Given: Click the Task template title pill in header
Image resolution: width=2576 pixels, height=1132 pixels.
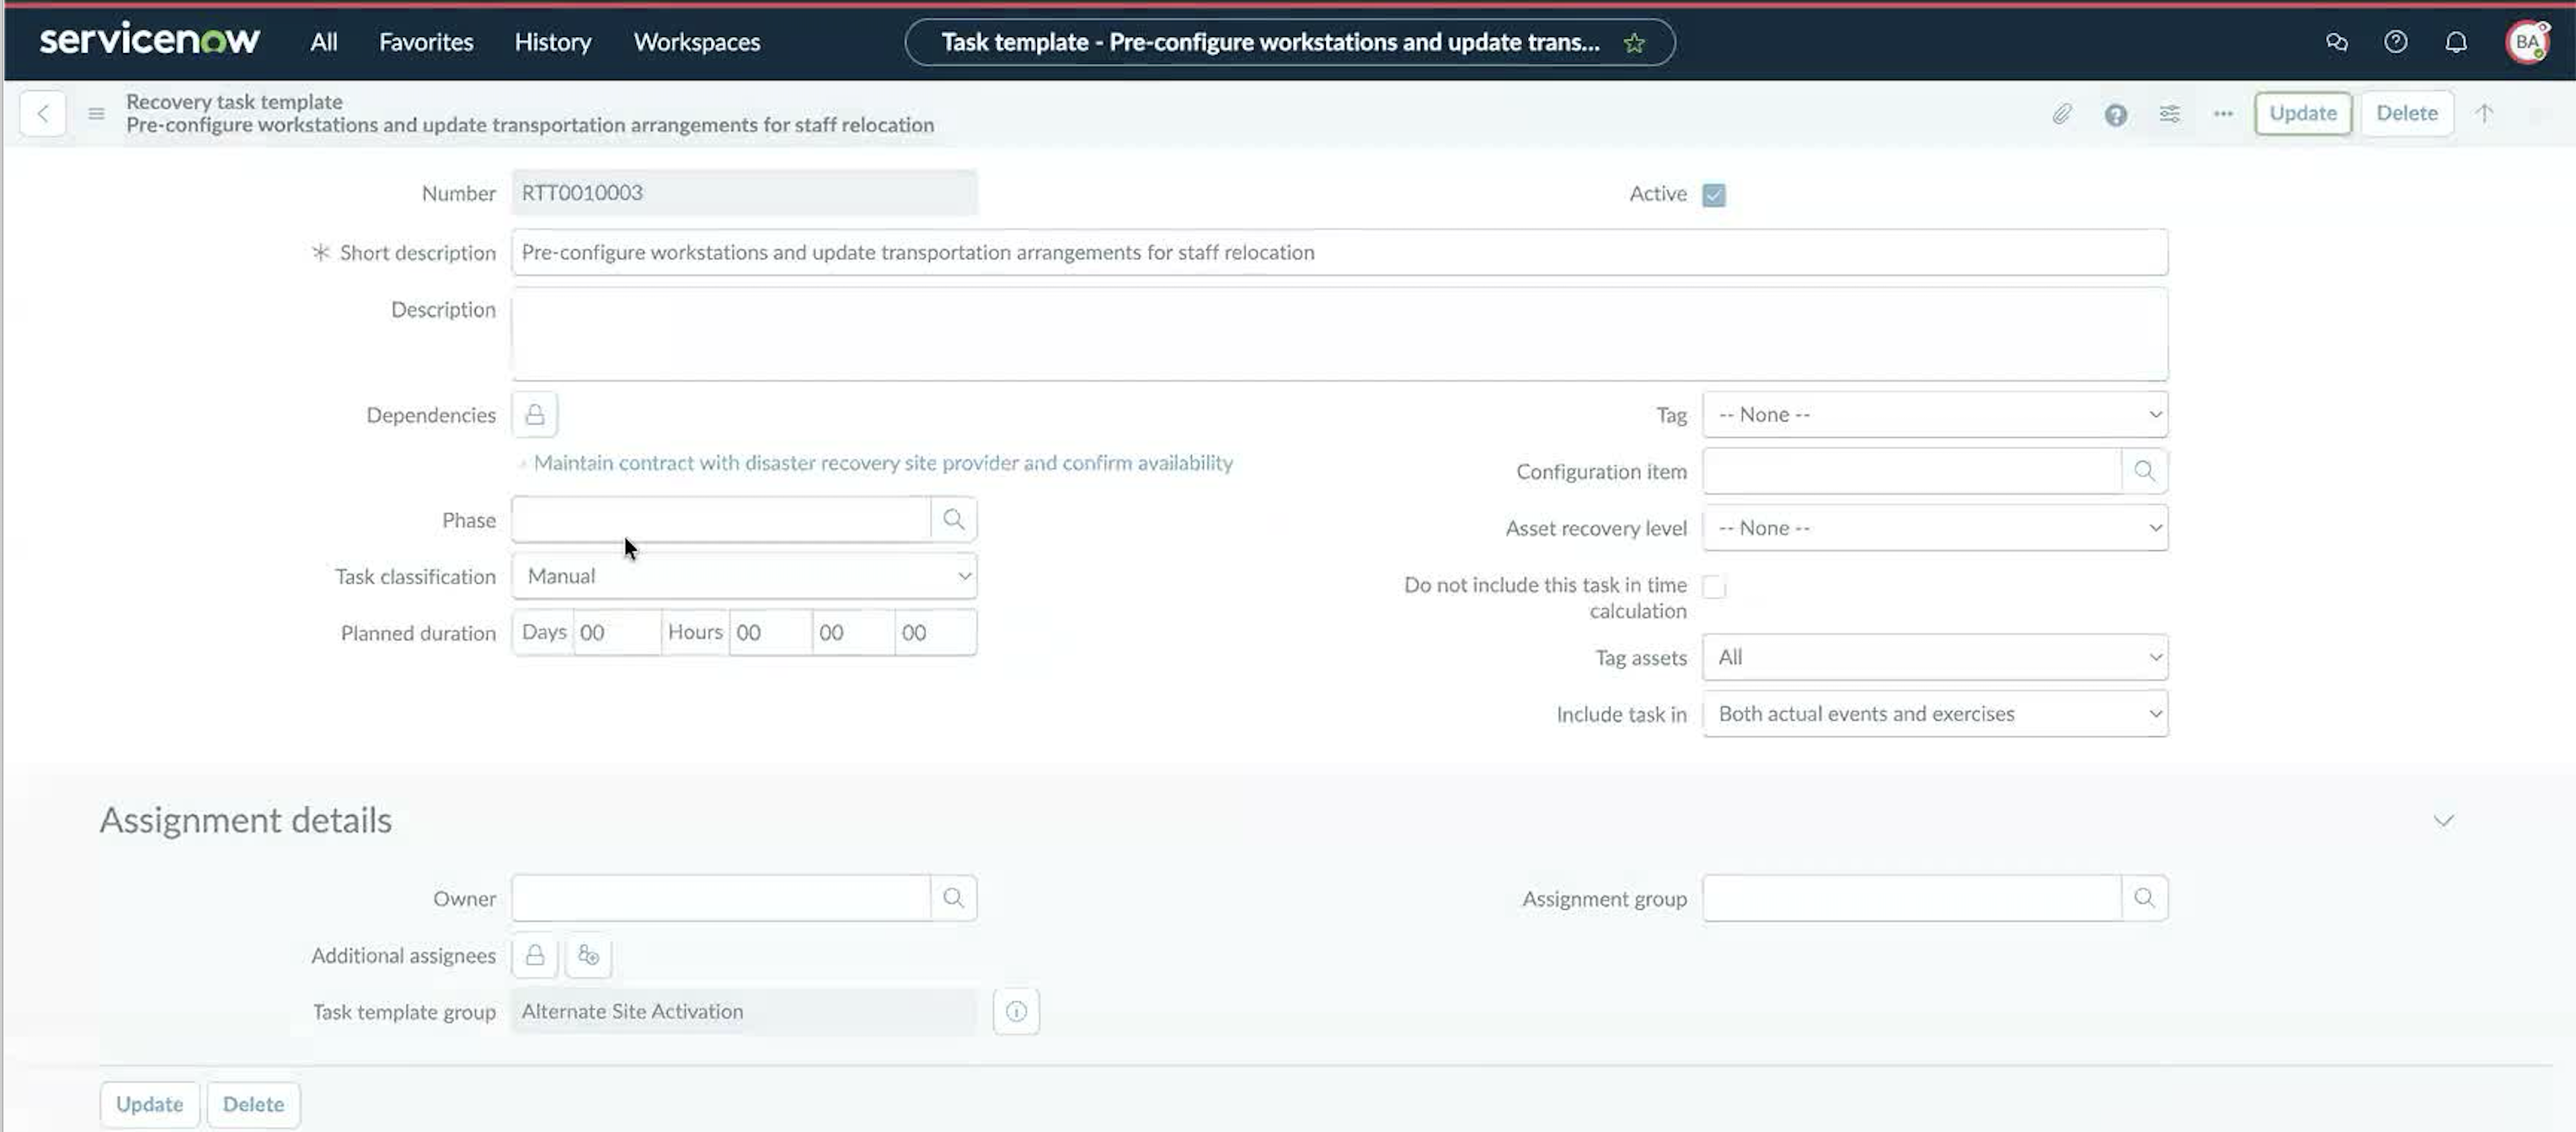Looking at the screenshot, I should (1289, 42).
